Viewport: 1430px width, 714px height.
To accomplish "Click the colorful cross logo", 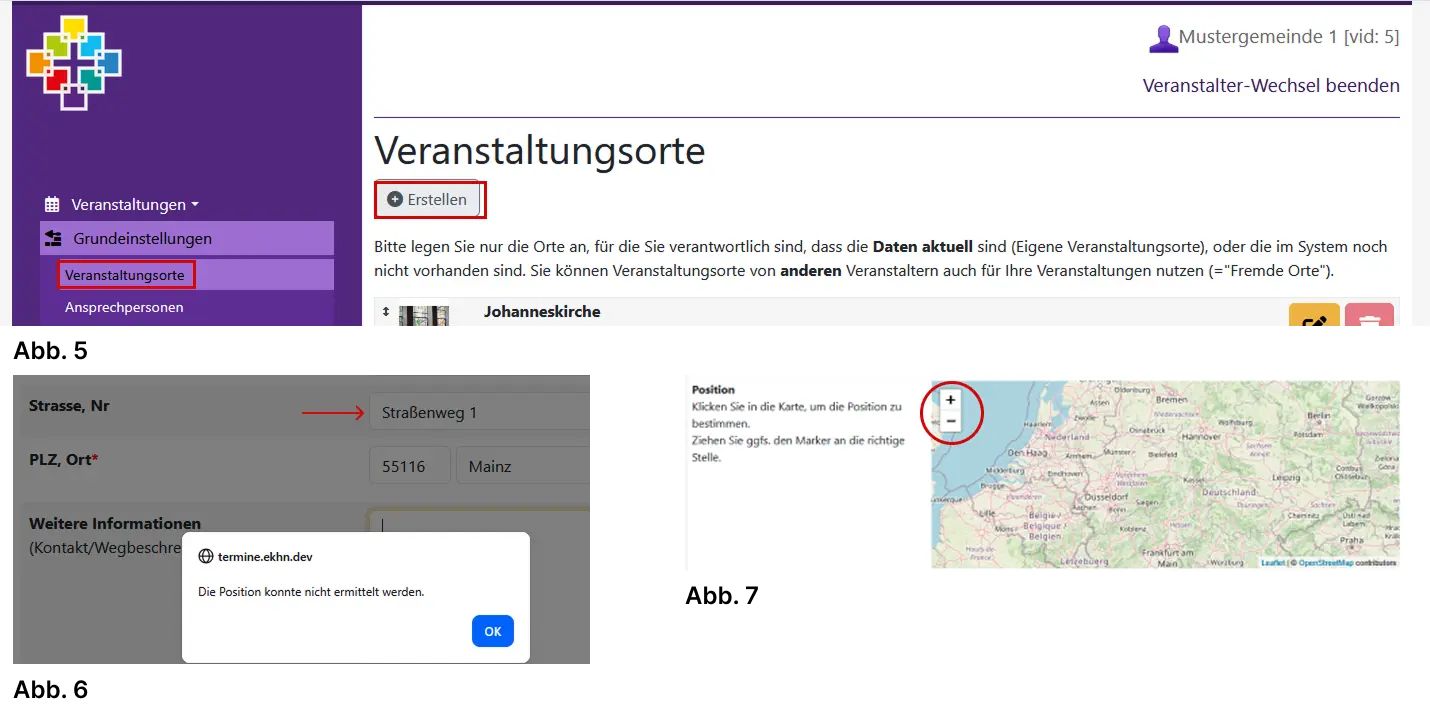I will [x=74, y=62].
